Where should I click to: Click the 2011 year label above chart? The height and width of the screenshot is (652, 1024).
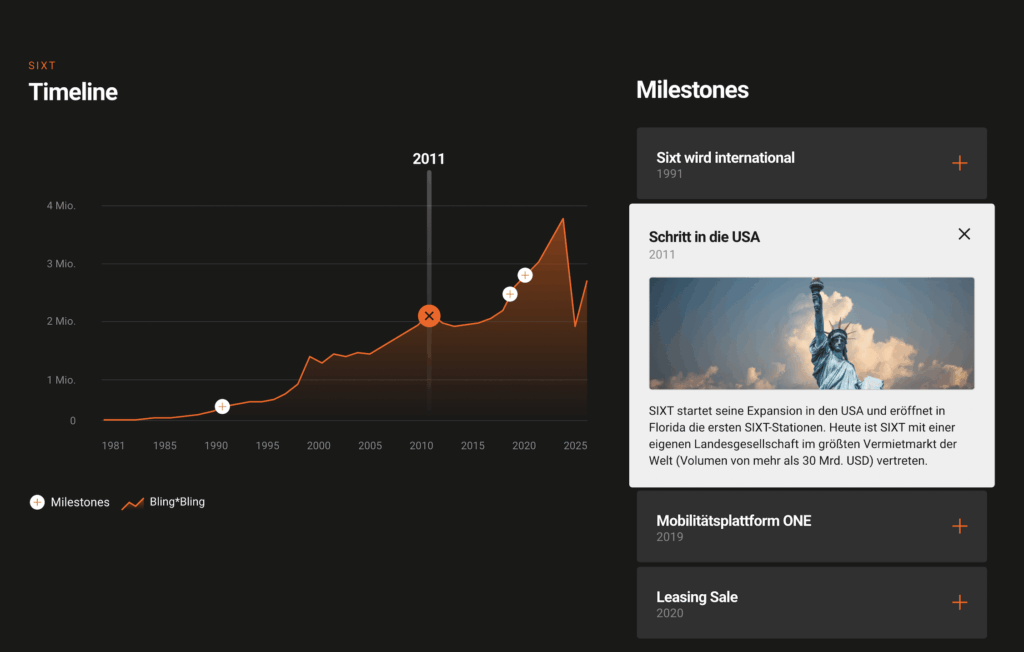tap(429, 159)
